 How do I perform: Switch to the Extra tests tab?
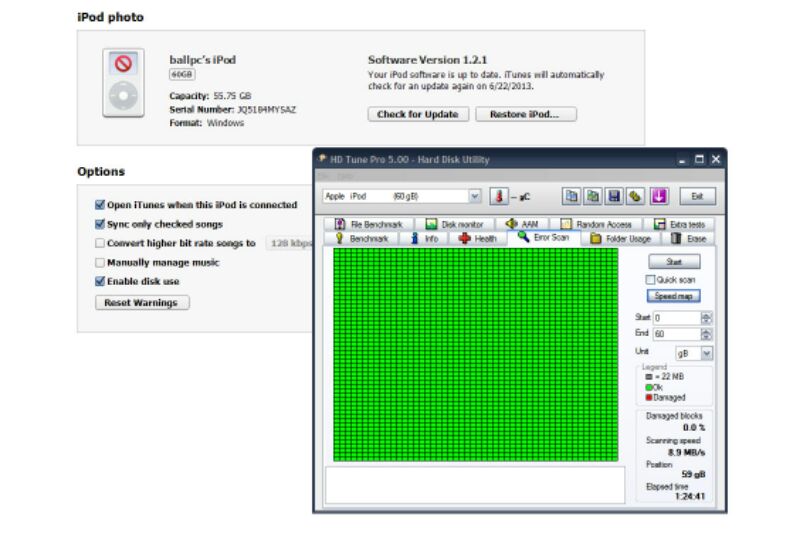pyautogui.click(x=679, y=224)
